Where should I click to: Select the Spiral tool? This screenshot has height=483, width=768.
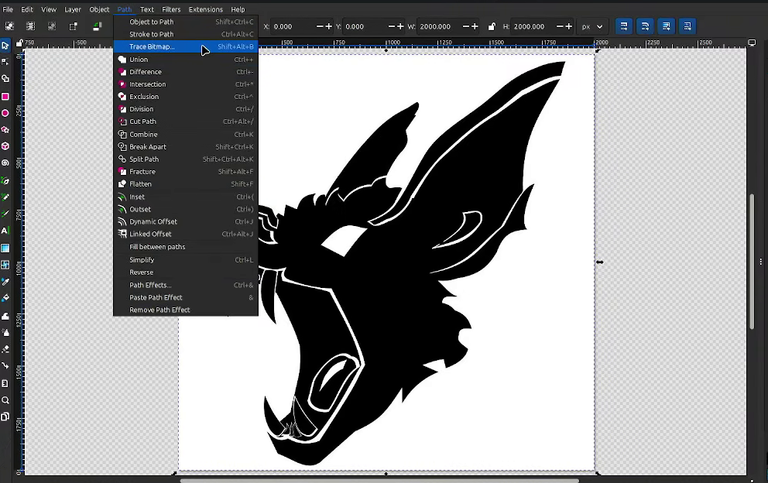[5, 163]
